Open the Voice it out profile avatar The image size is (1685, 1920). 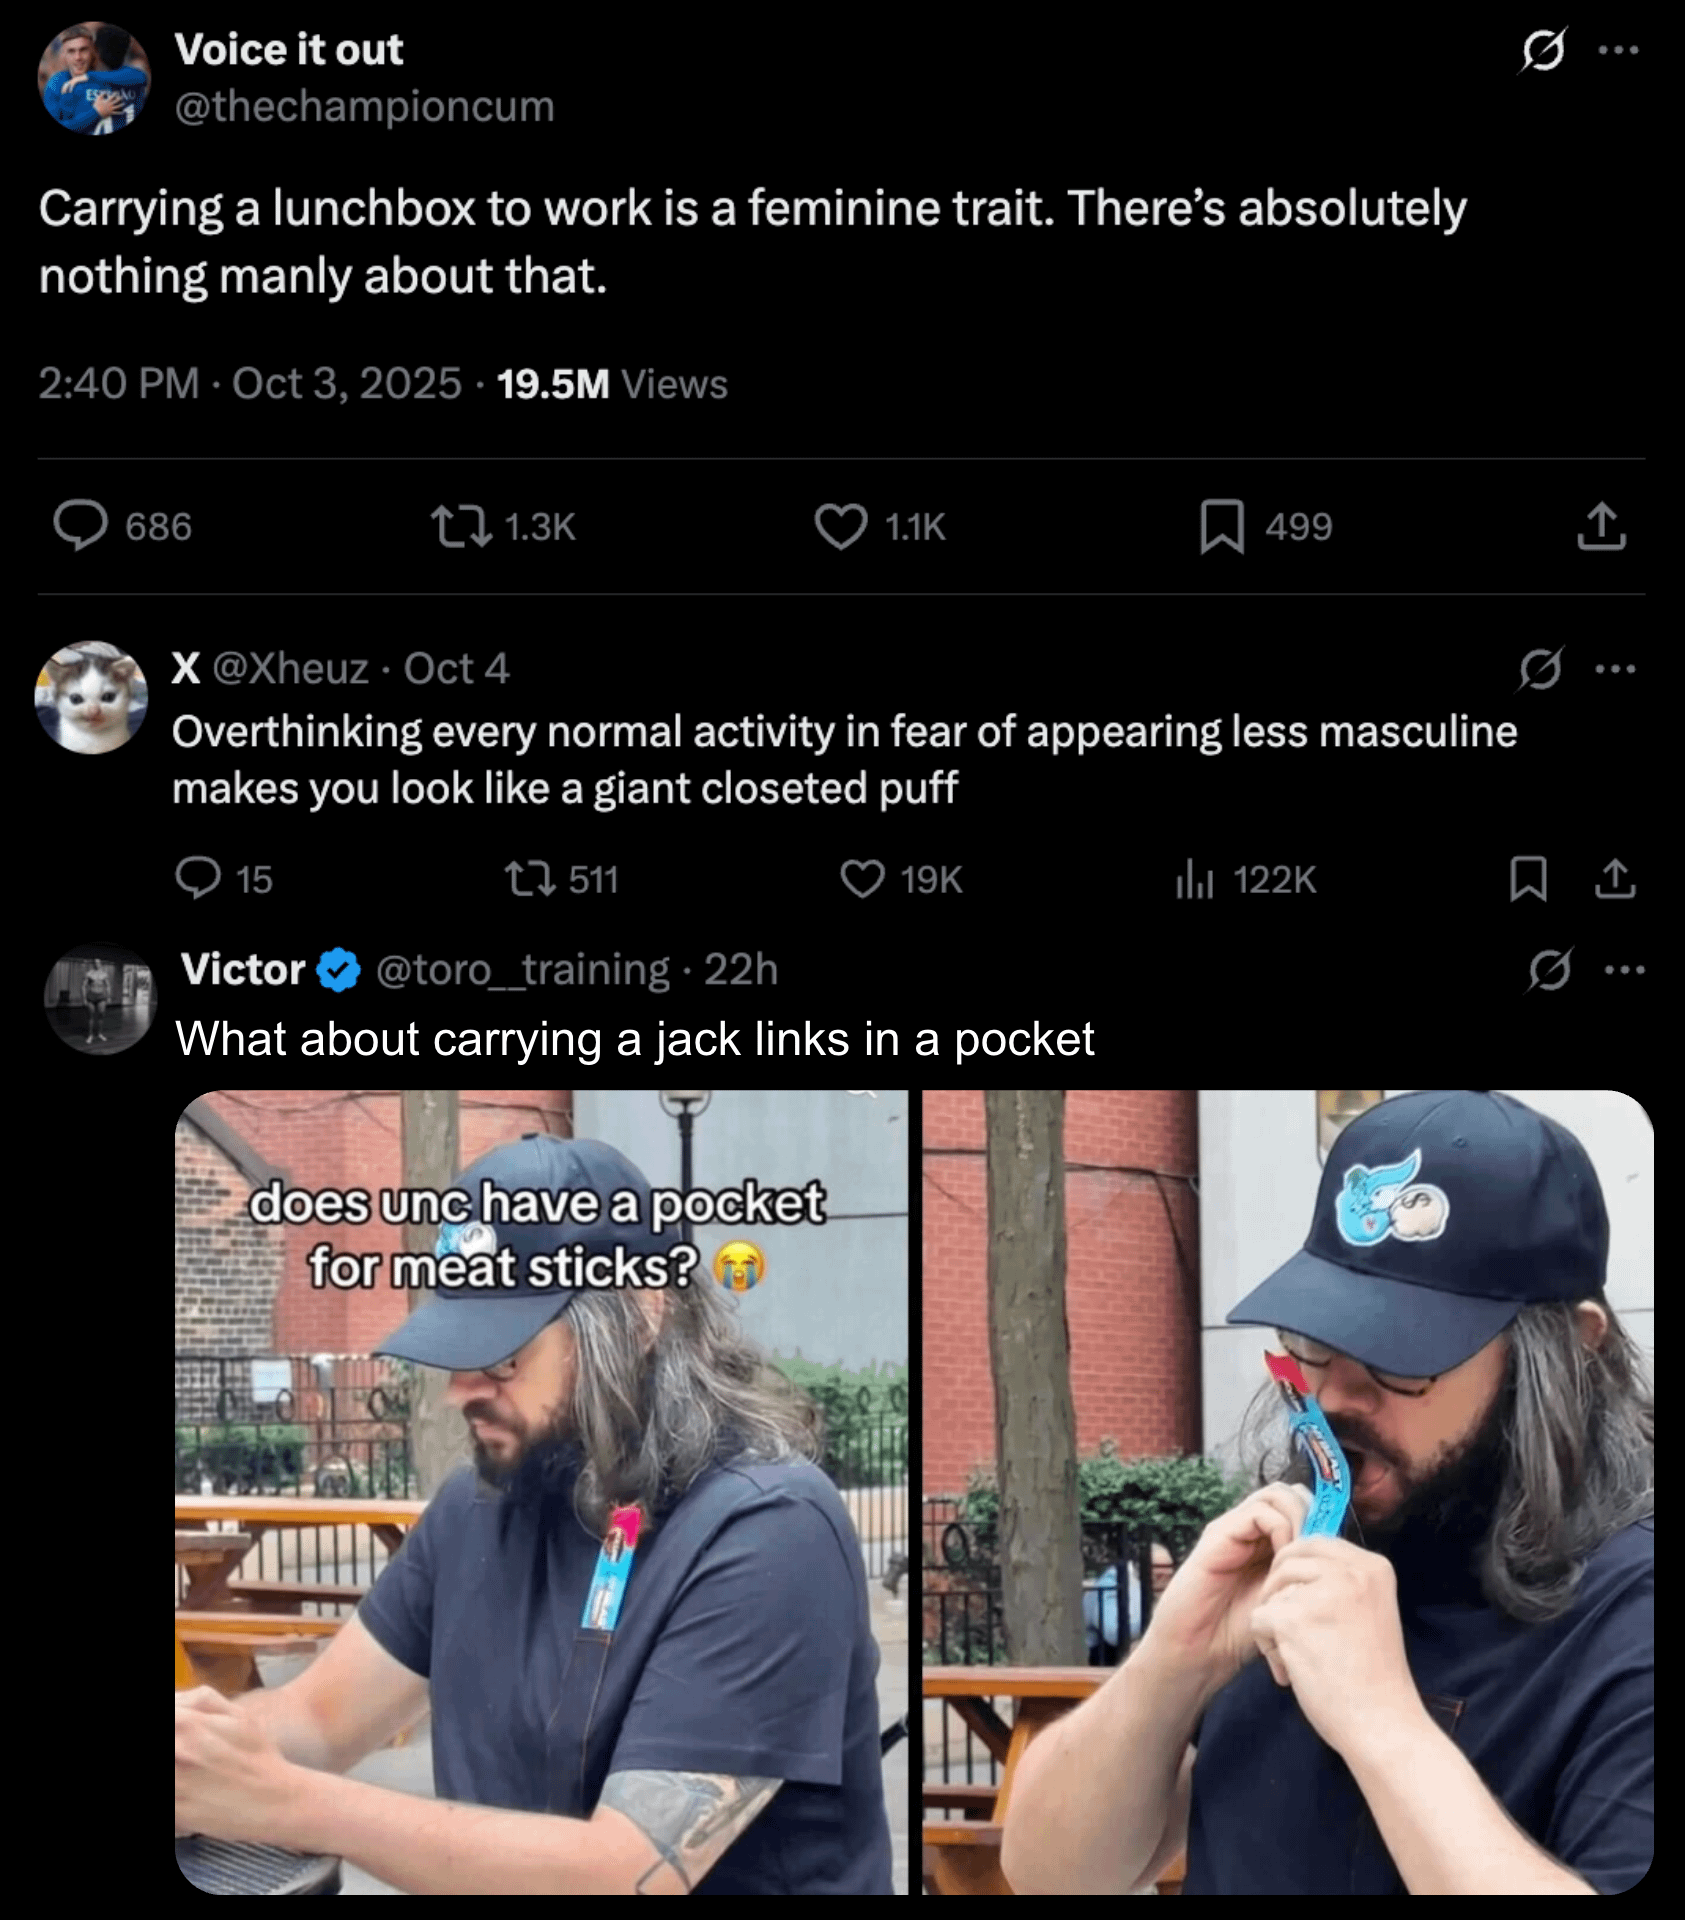[93, 79]
